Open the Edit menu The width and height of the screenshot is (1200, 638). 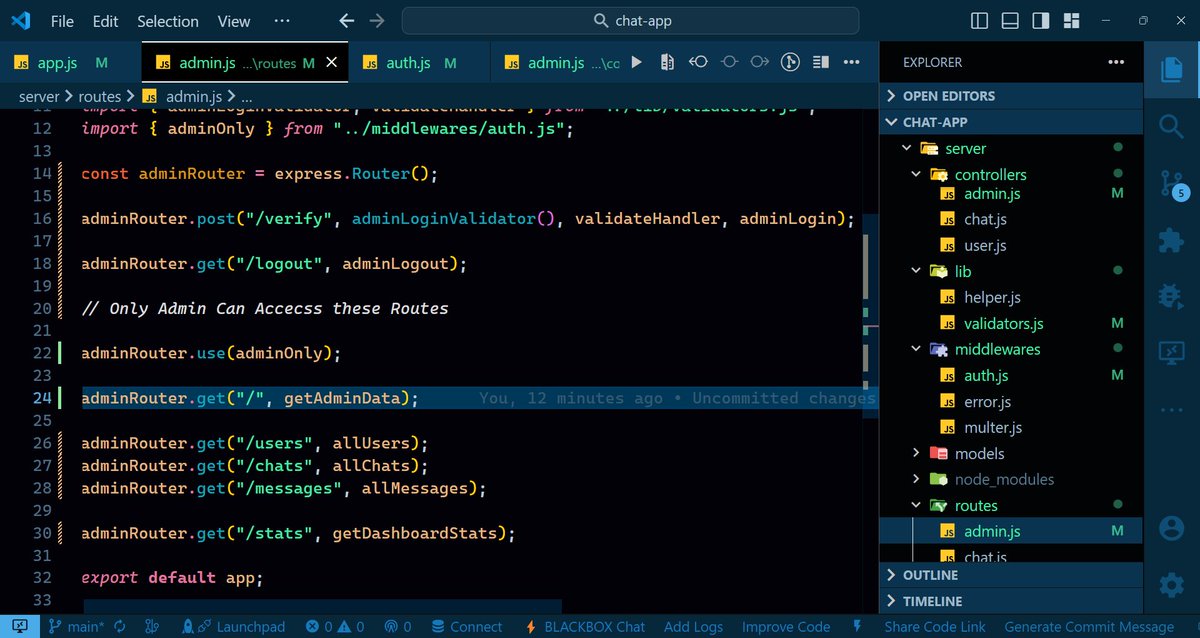105,20
